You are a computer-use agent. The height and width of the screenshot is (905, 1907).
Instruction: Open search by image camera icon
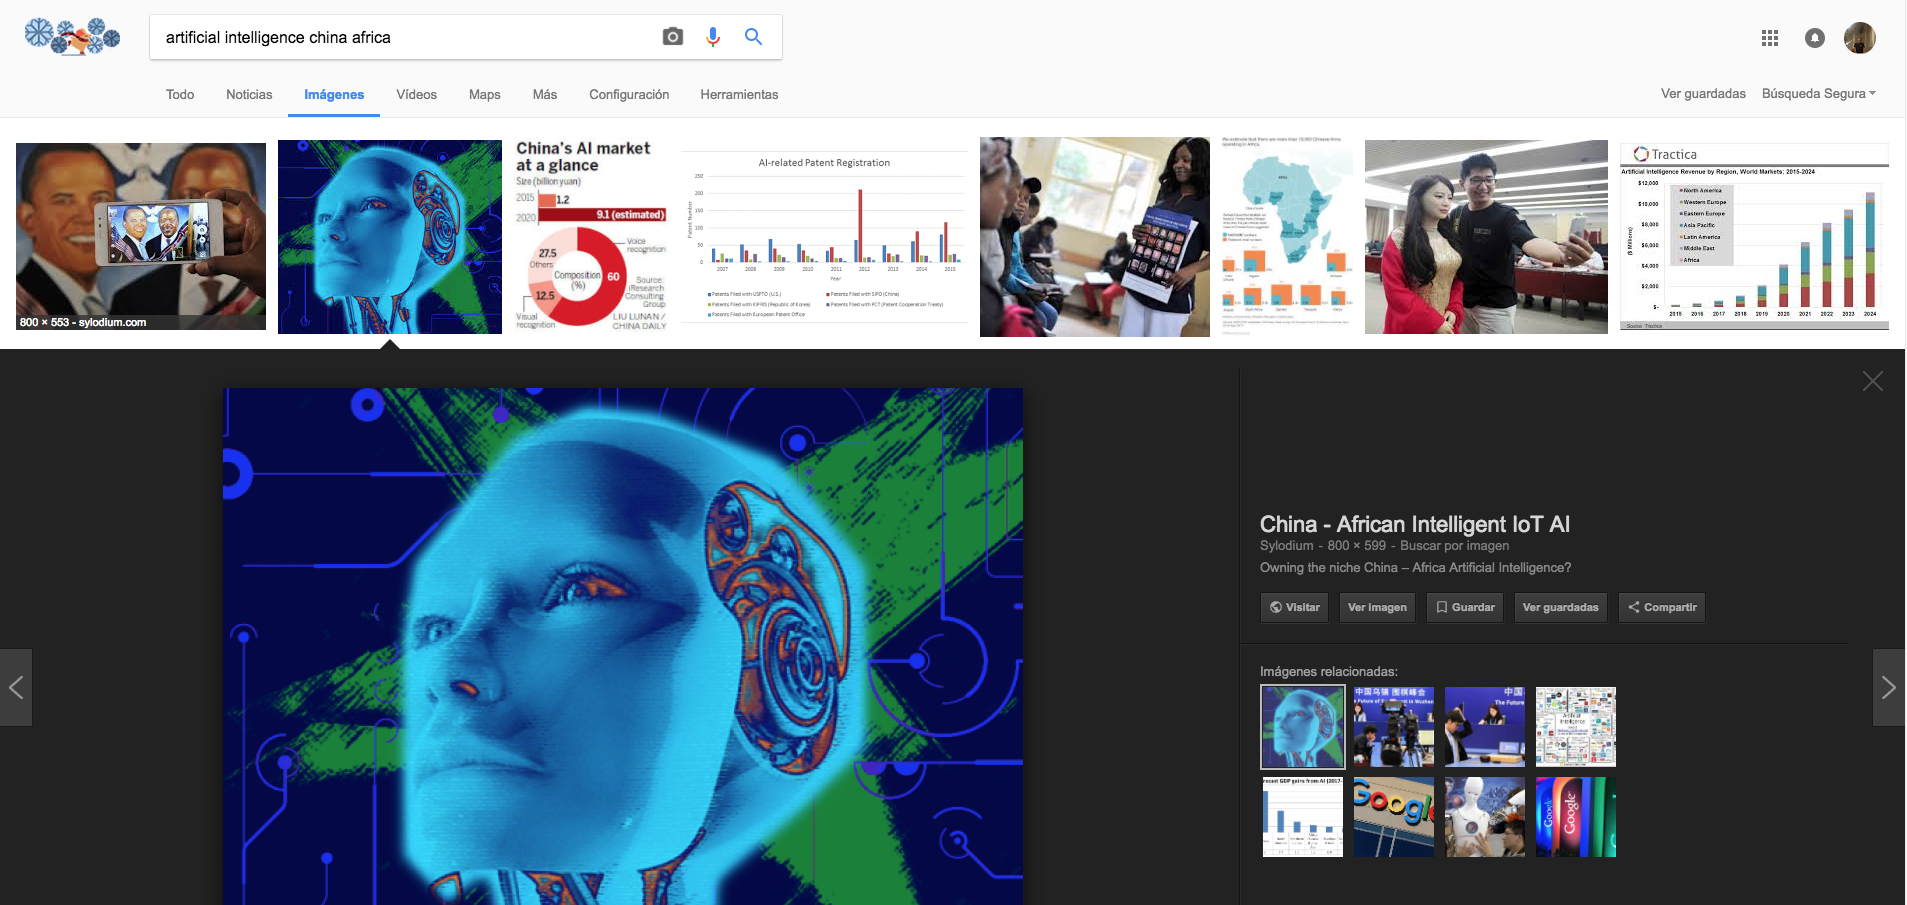pyautogui.click(x=673, y=37)
